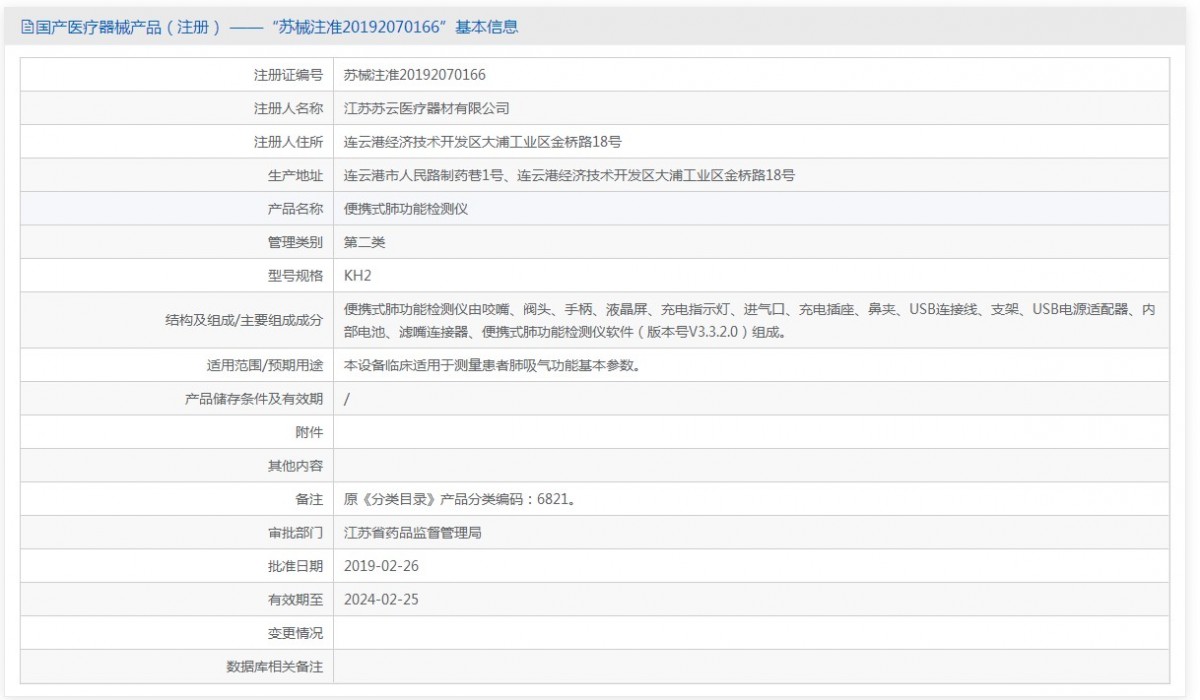1200x700 pixels.
Task: Select the model value KH2
Action: pos(357,275)
